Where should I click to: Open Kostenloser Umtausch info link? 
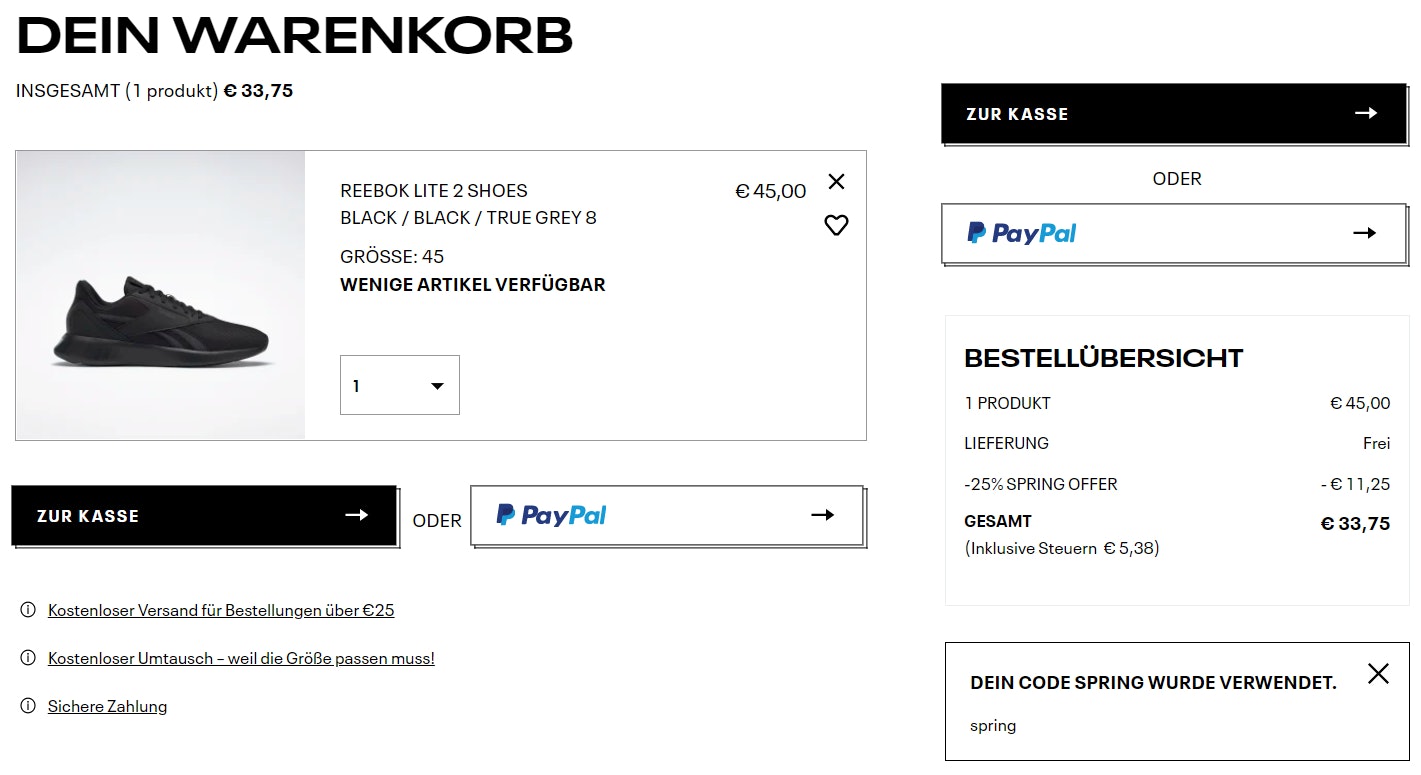pos(241,658)
